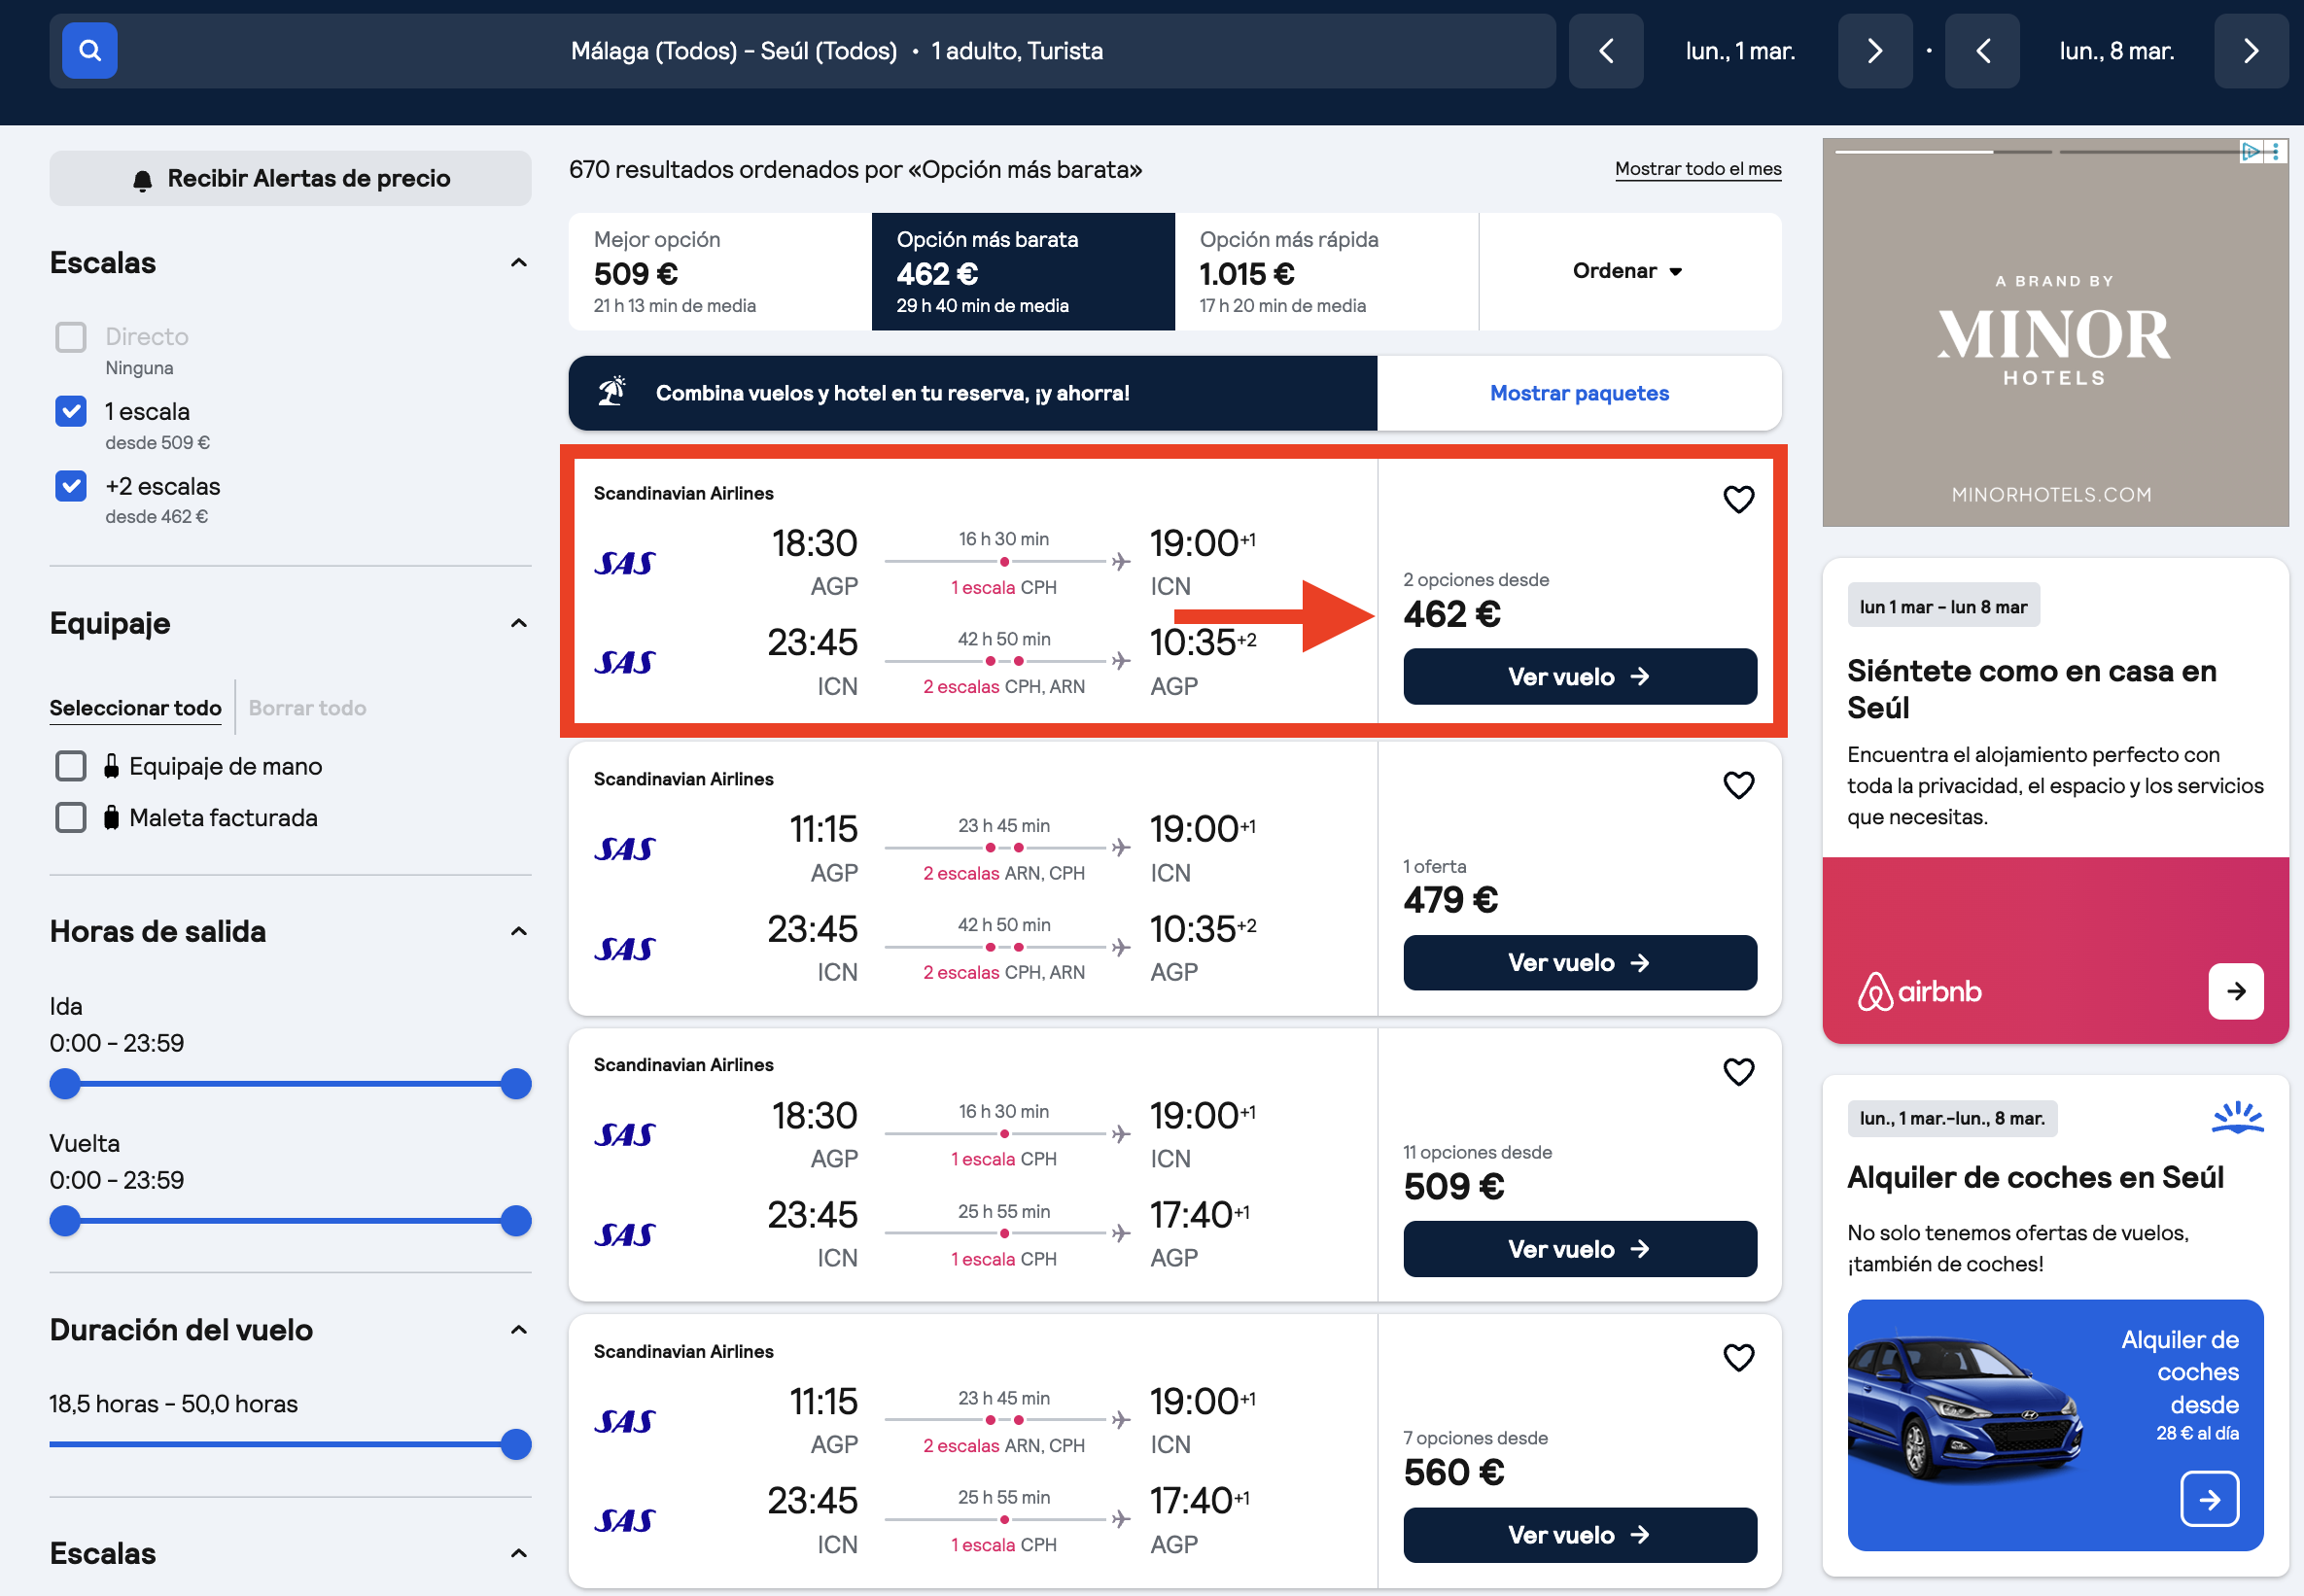Open the car rental arrow button
The height and width of the screenshot is (1596, 2304).
click(2209, 1499)
